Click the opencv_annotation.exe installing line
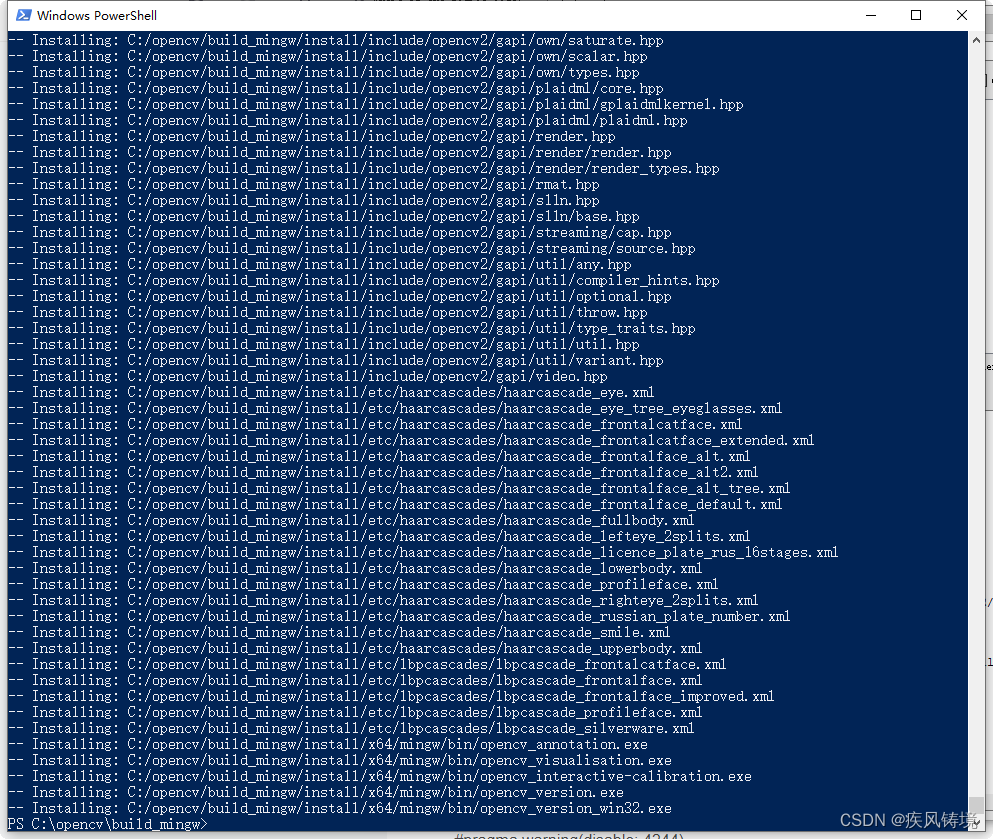The image size is (993, 839). (x=328, y=745)
